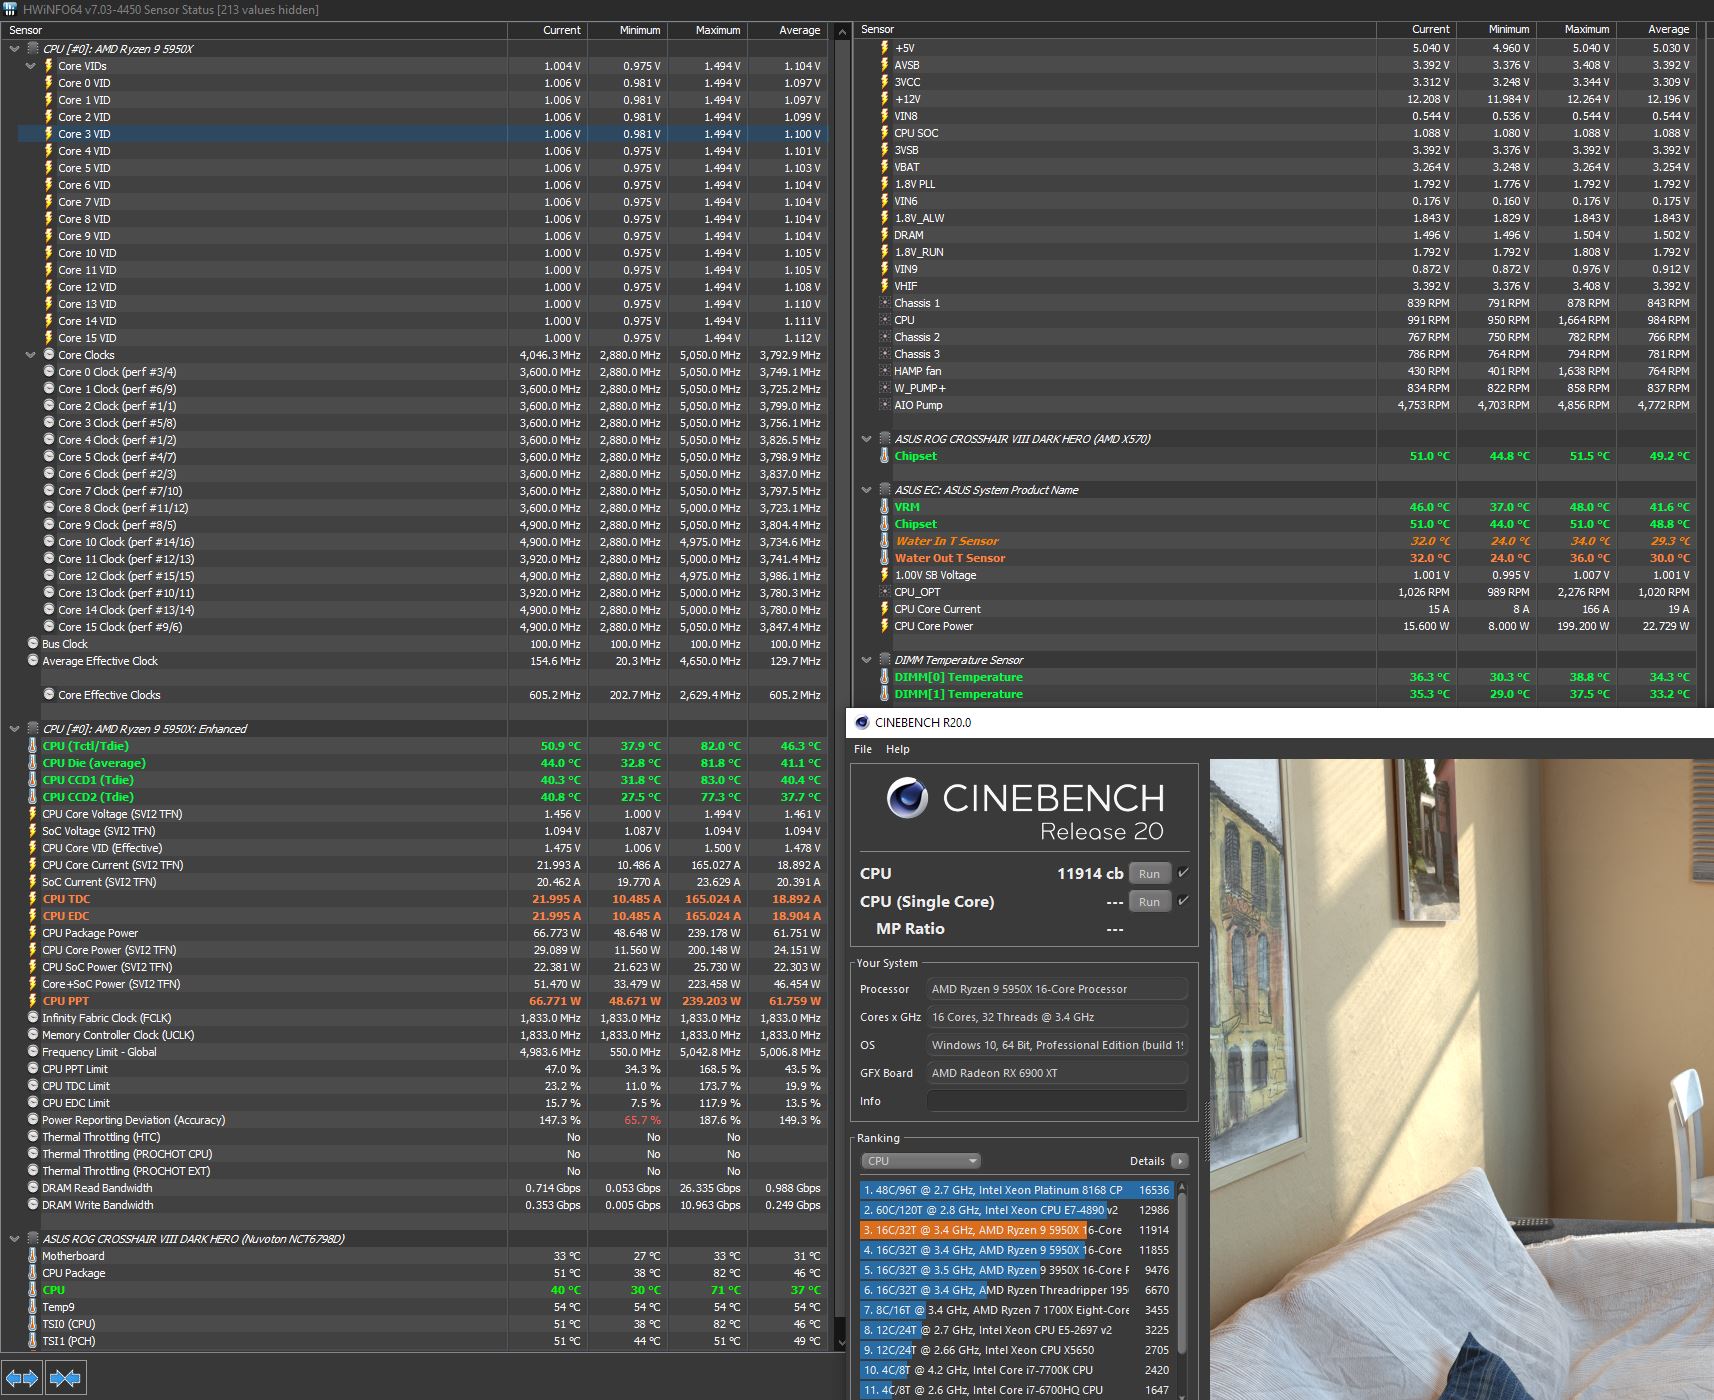Collapse the DIMM Temperature Sensor section
1714x1400 pixels.
tap(866, 660)
